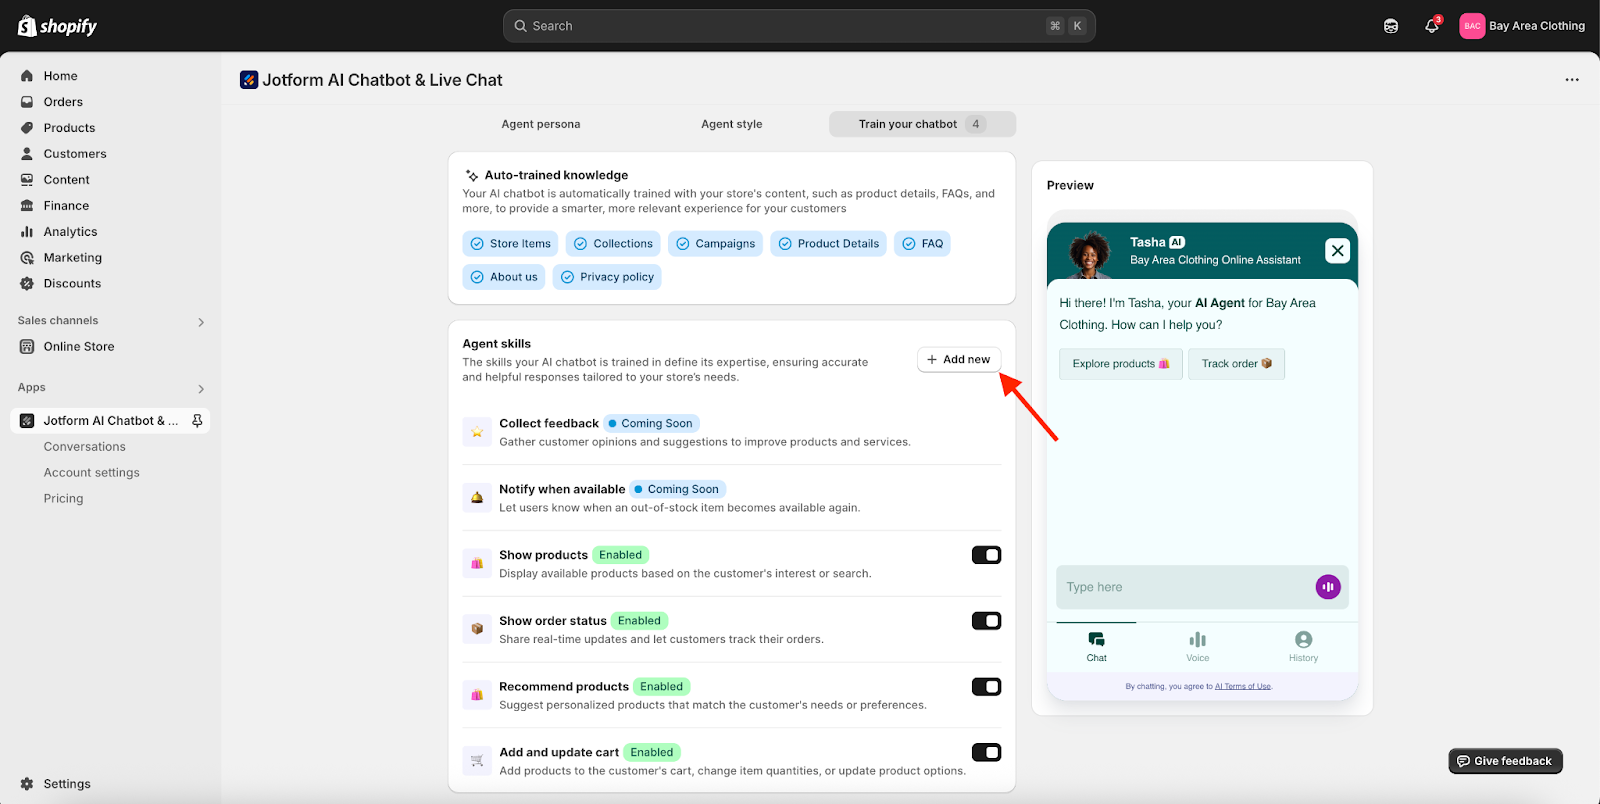The height and width of the screenshot is (804, 1600).
Task: Toggle the Show products skill switch
Action: 986,555
